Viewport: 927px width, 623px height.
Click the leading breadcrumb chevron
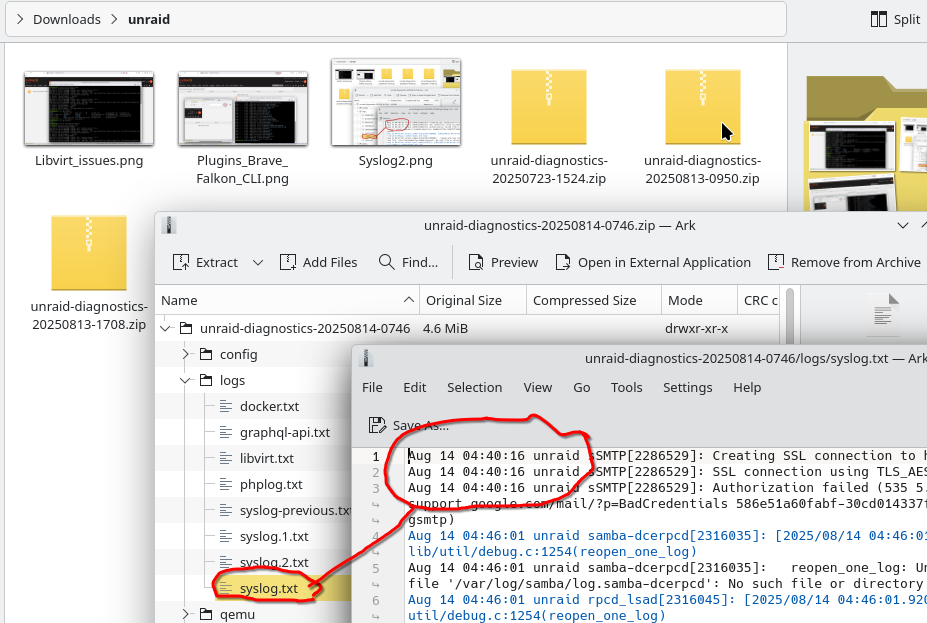[x=20, y=20]
